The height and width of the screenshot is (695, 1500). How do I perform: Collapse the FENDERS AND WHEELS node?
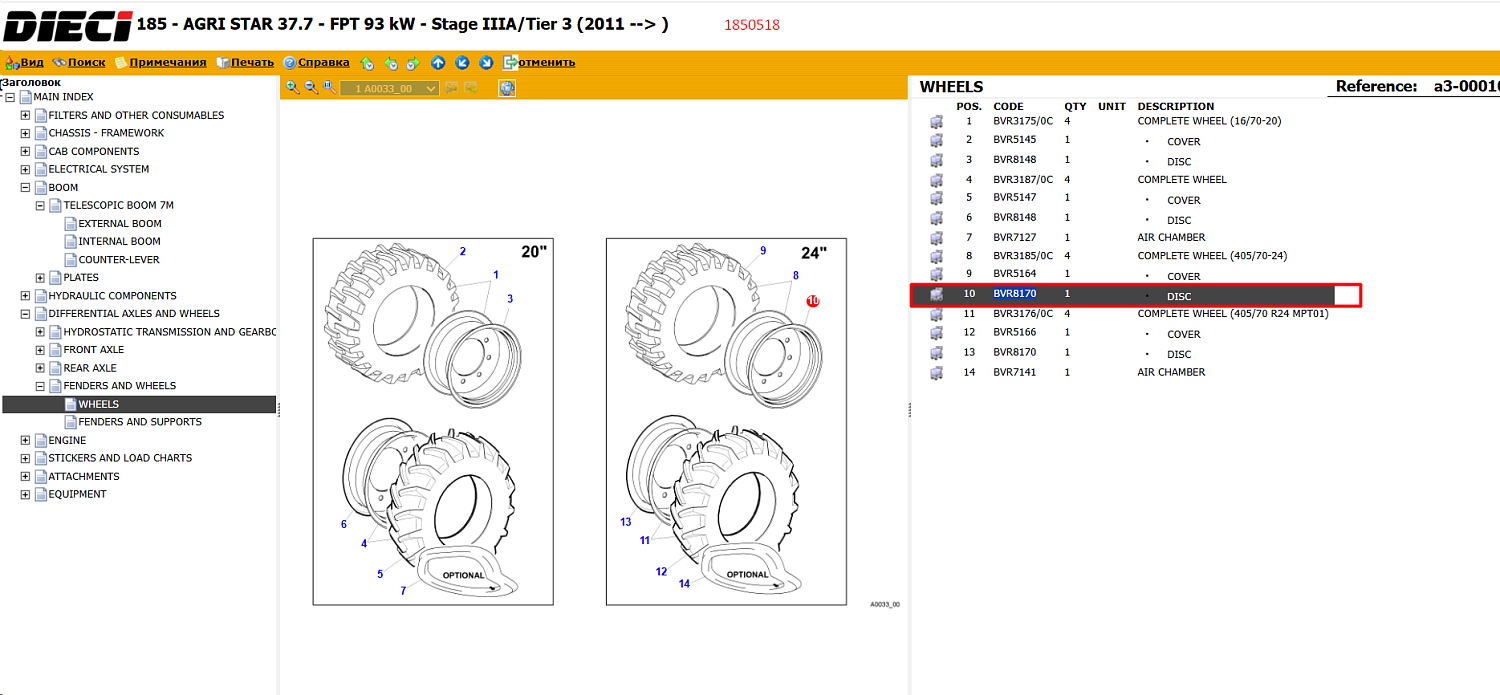41,386
